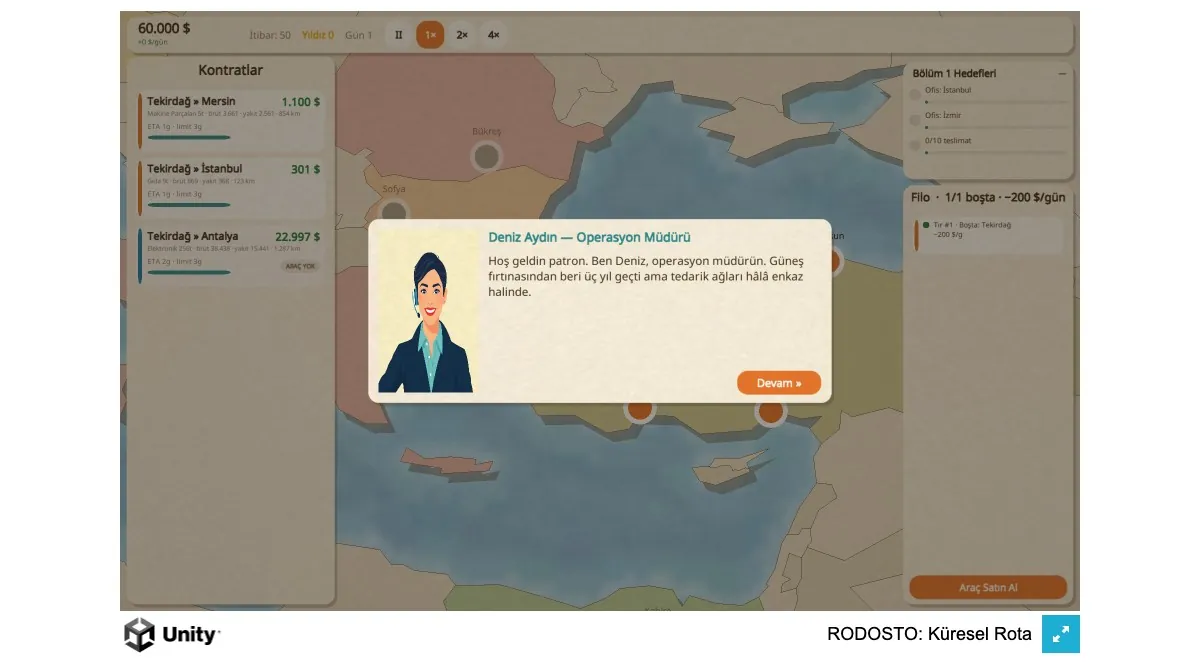The height and width of the screenshot is (664, 1200).
Task: Click the Yıldız 0 stat
Action: pos(318,35)
